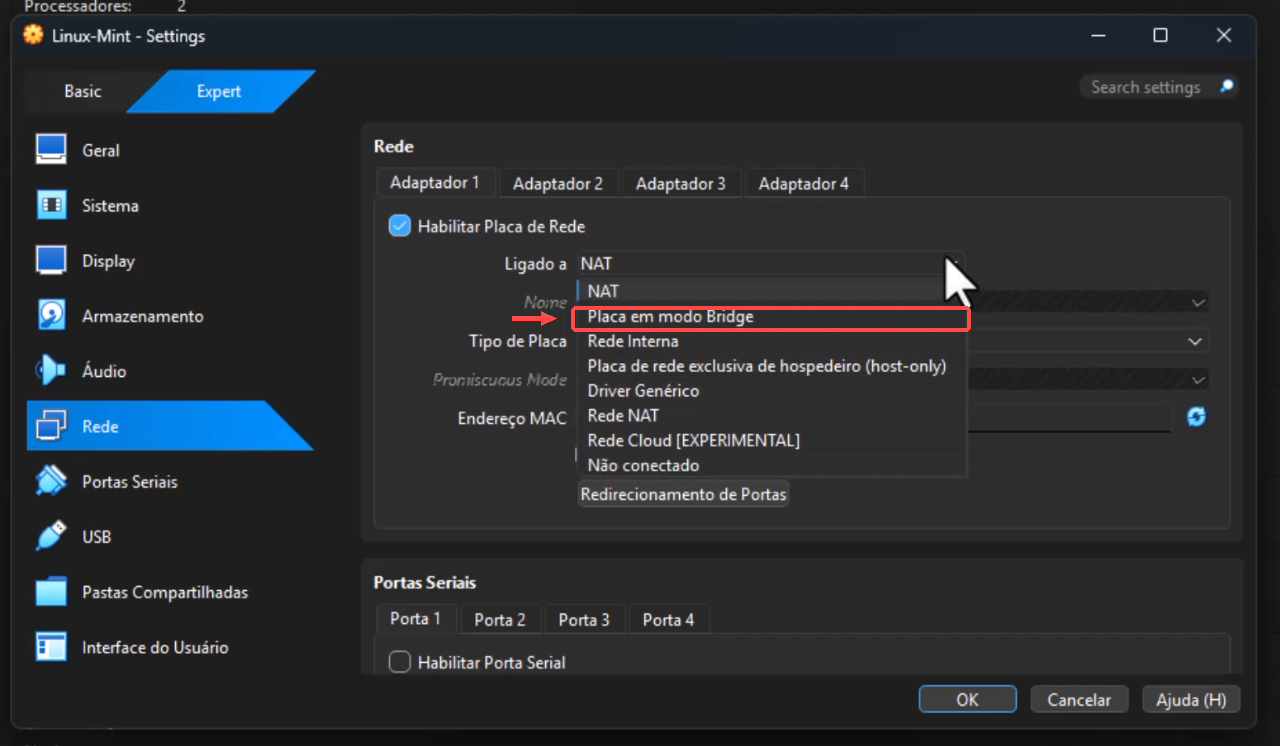
Task: Switch to the Adaptador 3 tab
Action: point(681,183)
